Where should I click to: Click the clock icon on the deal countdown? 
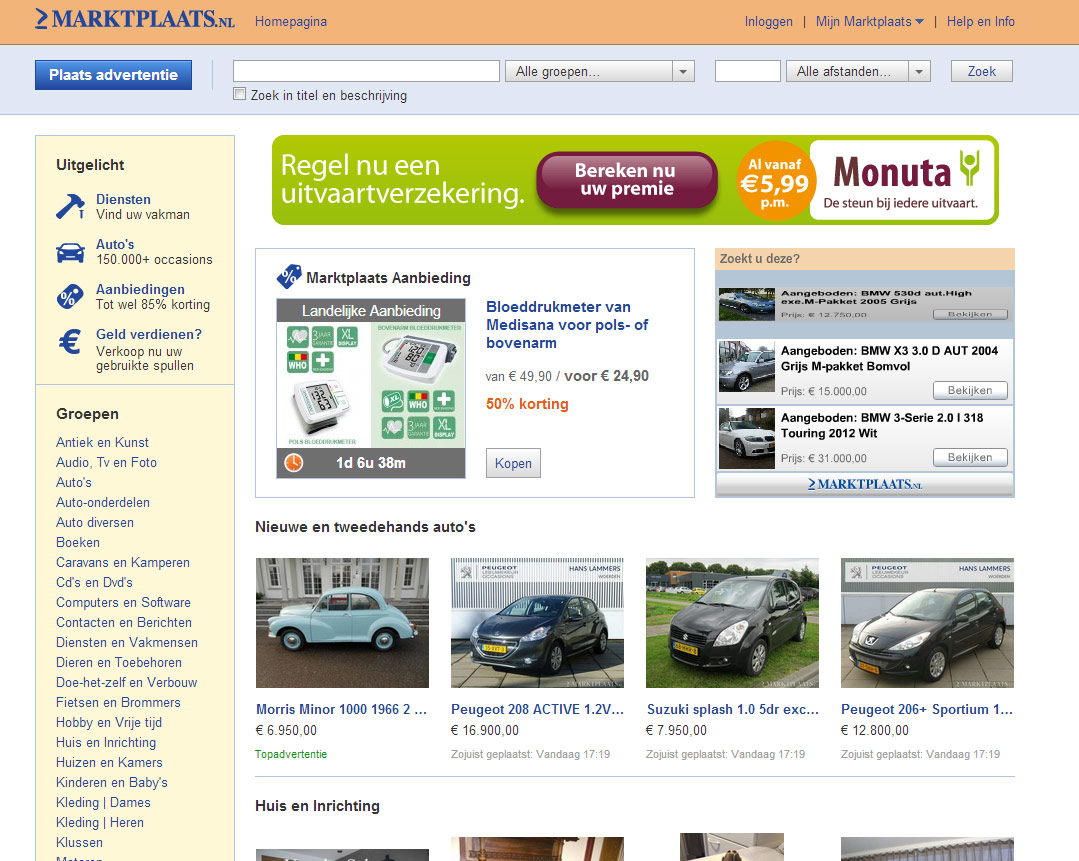tap(294, 463)
